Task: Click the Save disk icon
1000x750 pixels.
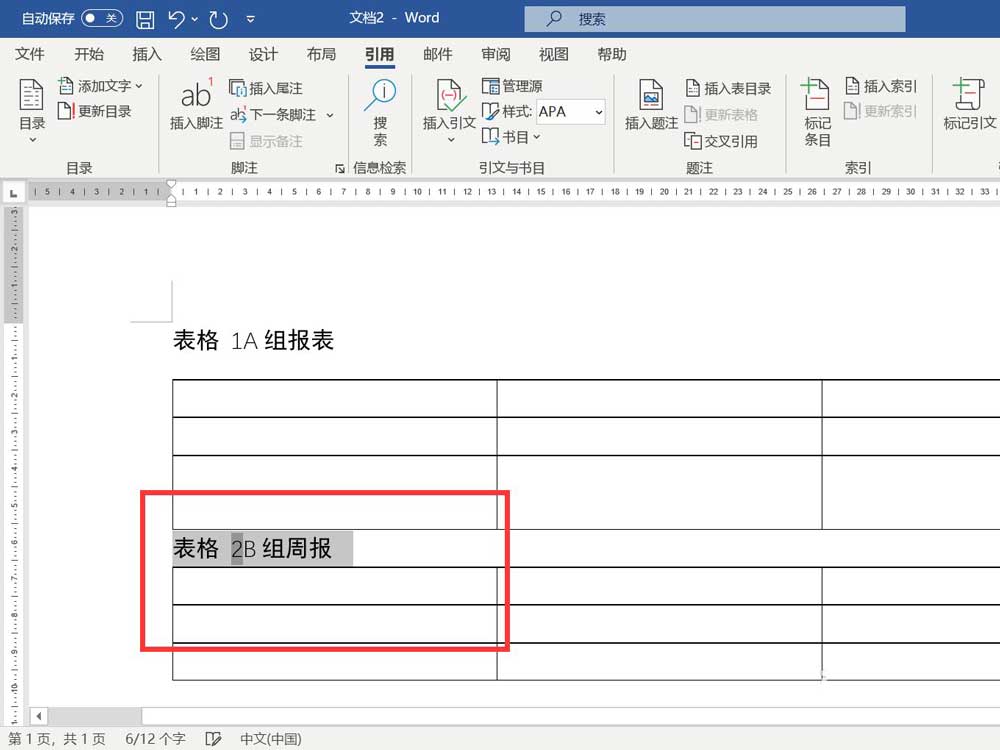Action: [x=145, y=19]
